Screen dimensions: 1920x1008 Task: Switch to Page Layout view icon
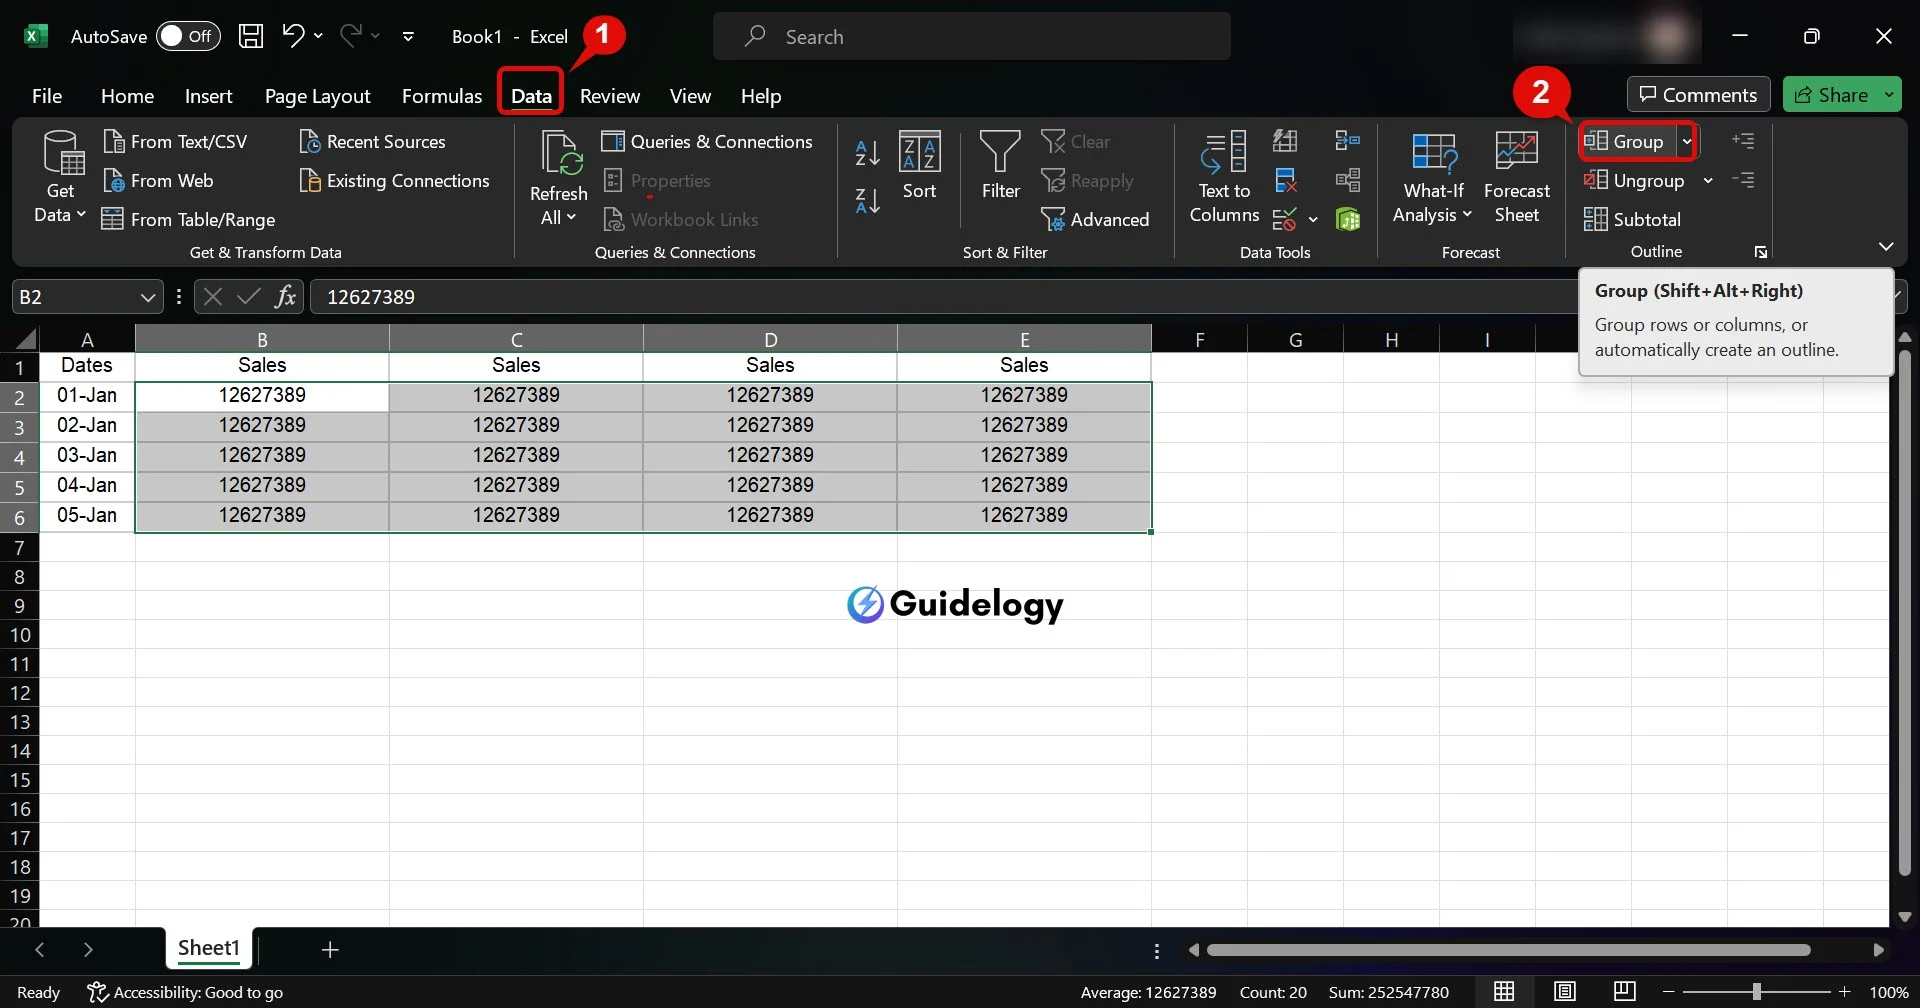(x=1565, y=992)
